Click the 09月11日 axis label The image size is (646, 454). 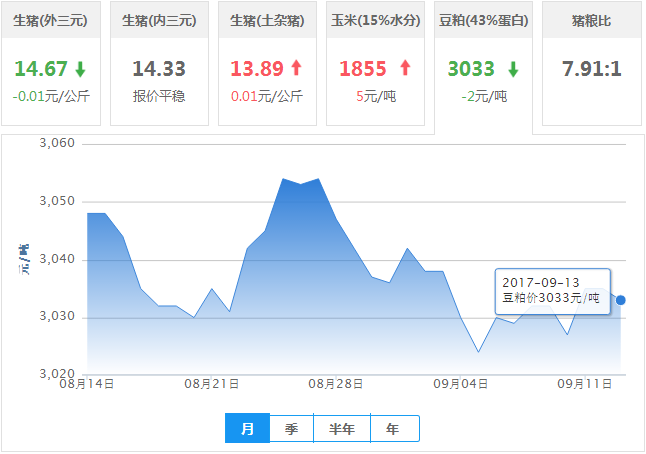pos(585,384)
